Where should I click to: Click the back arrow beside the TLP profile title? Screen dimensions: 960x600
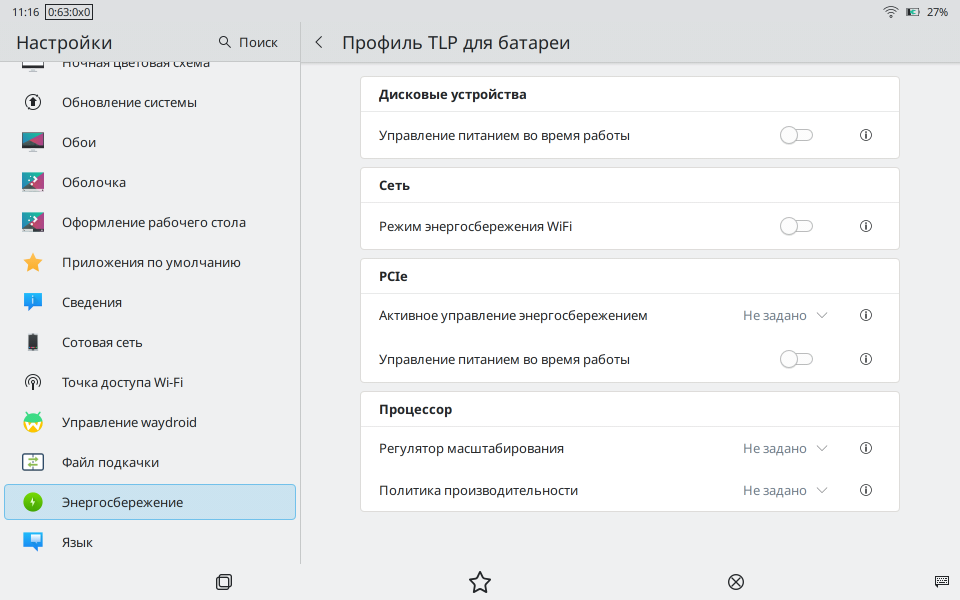click(319, 43)
